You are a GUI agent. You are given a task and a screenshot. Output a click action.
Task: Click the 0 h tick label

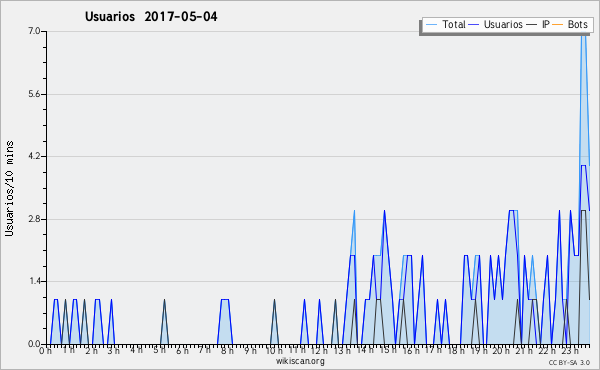45,350
